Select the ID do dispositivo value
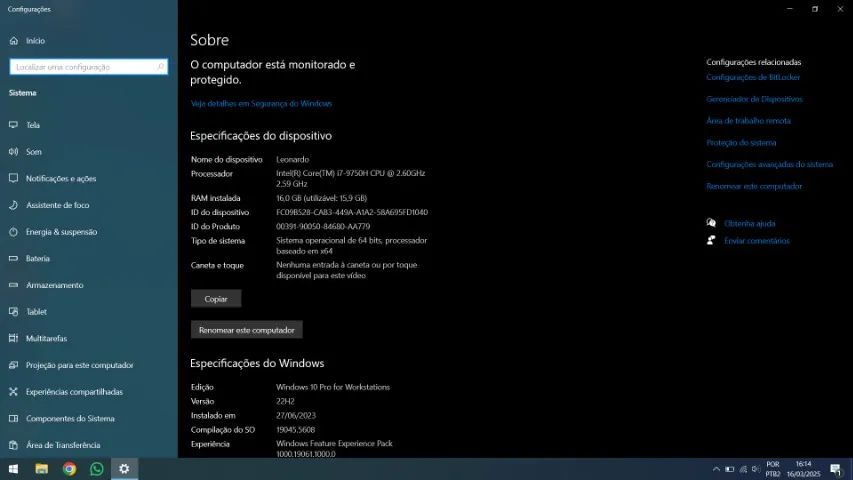The width and height of the screenshot is (853, 480). click(352, 212)
